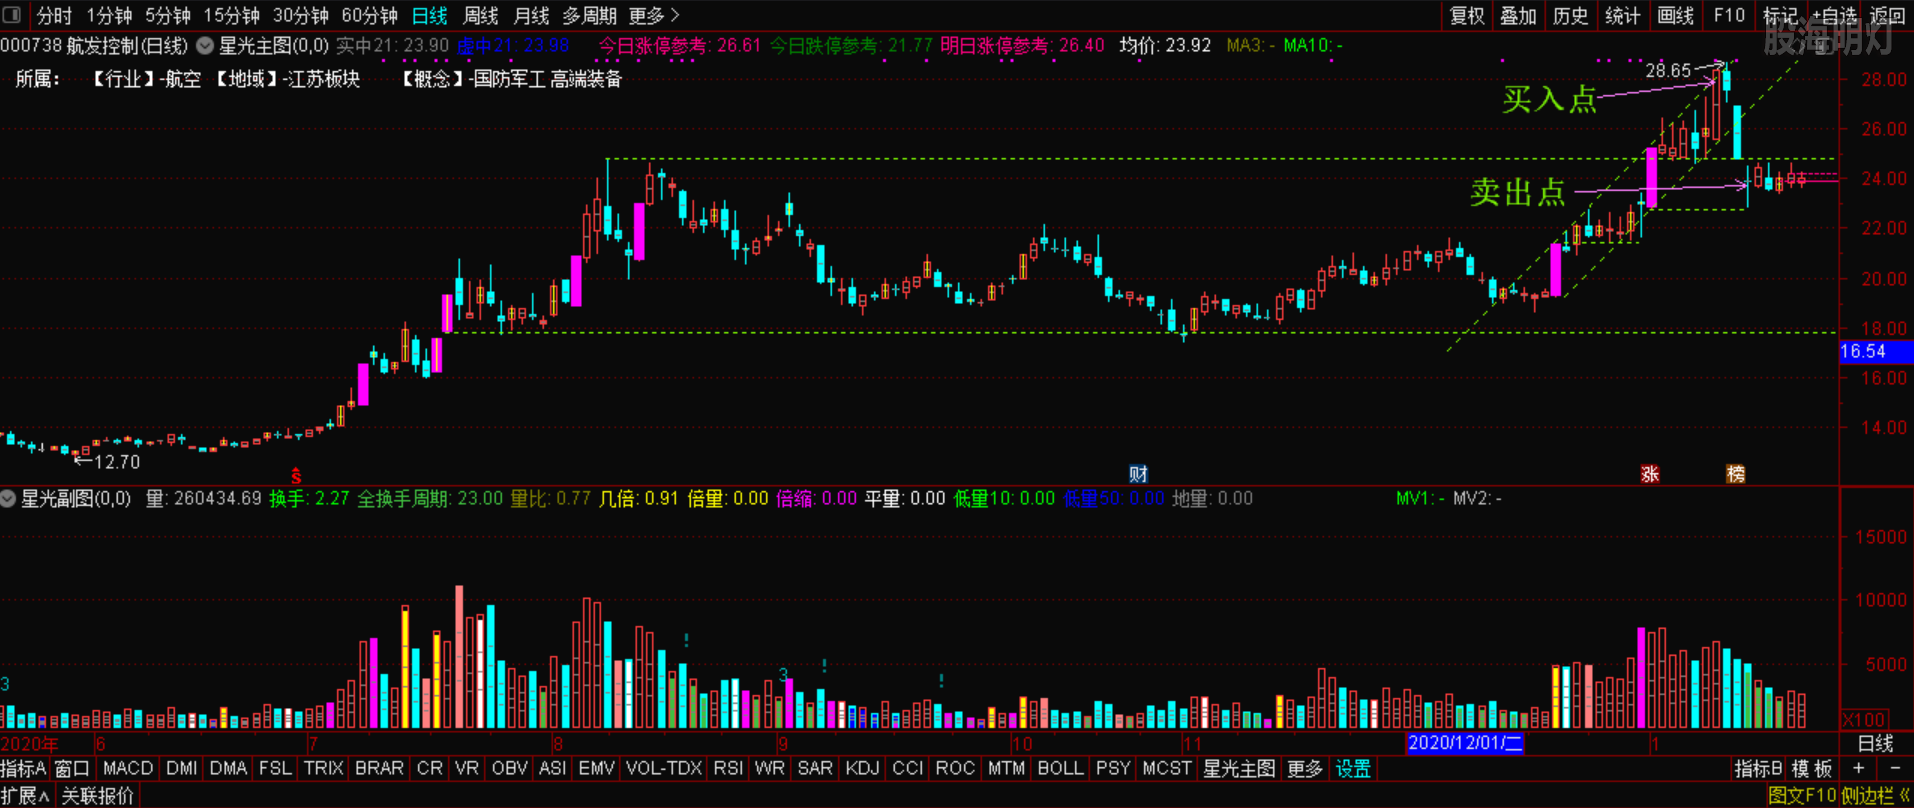
Task: Select the CCI indicator
Action: 907,769
